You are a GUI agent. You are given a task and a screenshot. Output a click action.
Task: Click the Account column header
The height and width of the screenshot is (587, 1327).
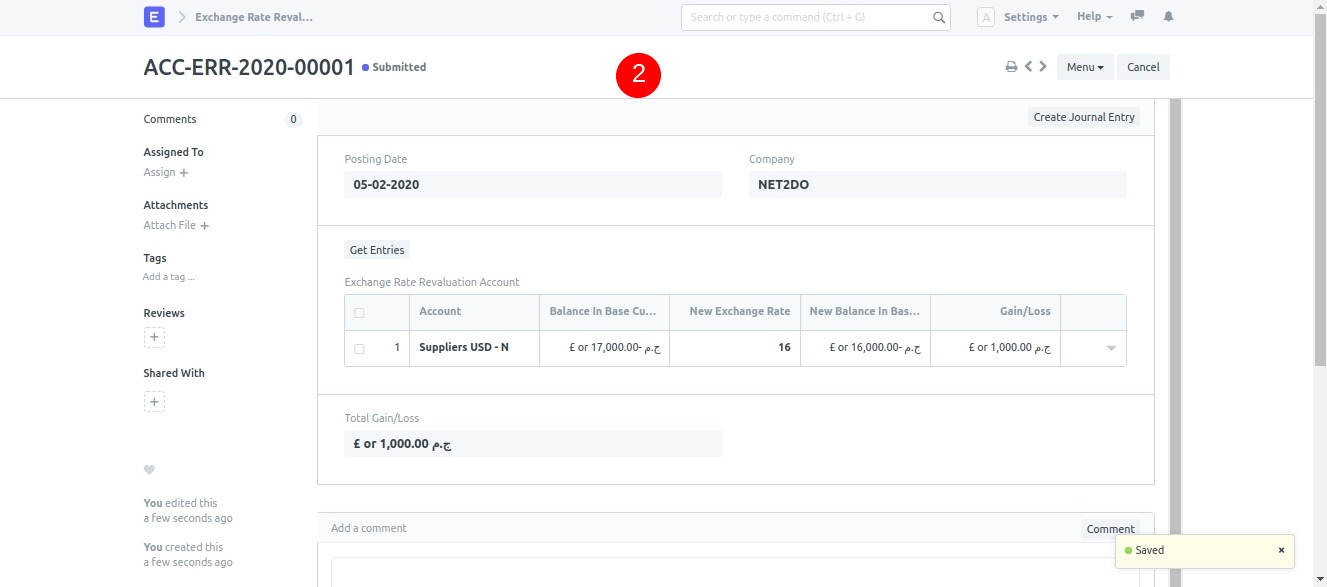474,312
